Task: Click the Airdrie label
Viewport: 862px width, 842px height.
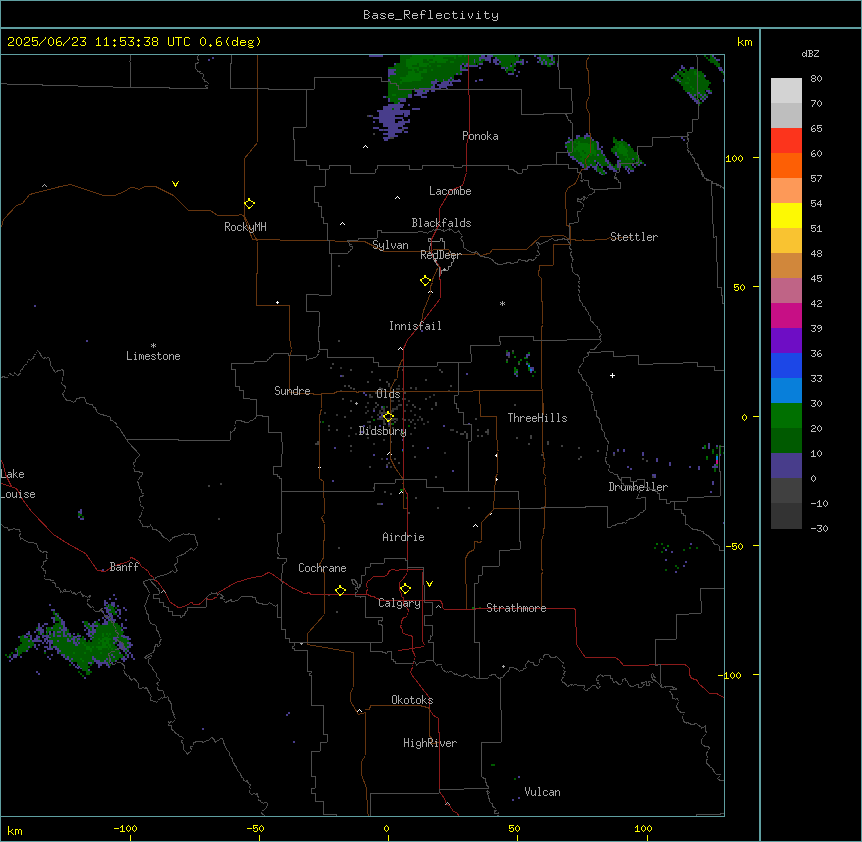Action: coord(404,537)
